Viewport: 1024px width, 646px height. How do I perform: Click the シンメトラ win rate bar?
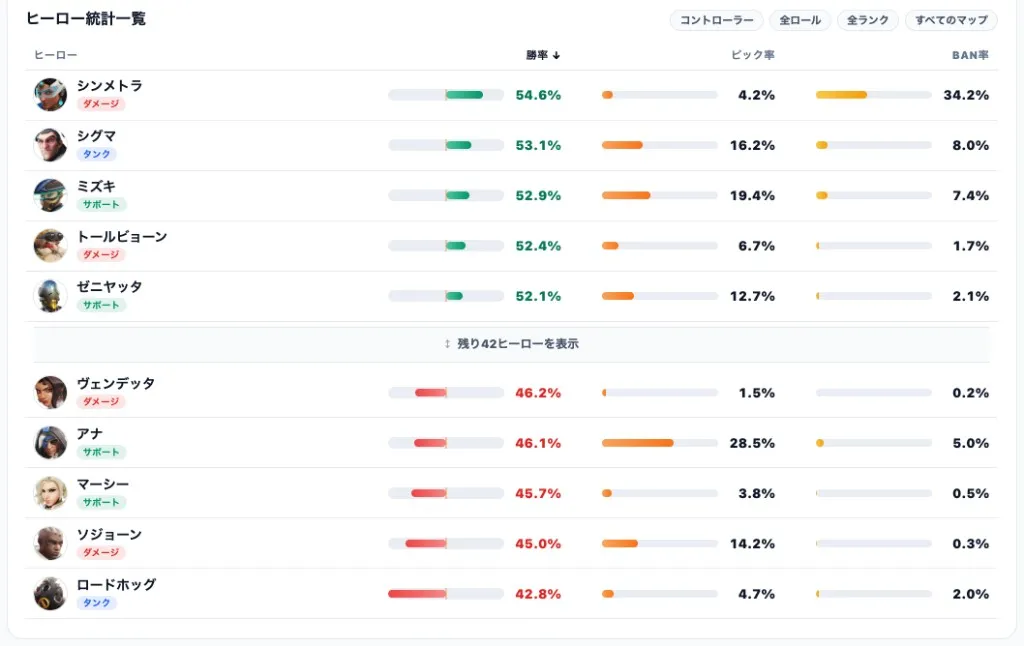(446, 95)
